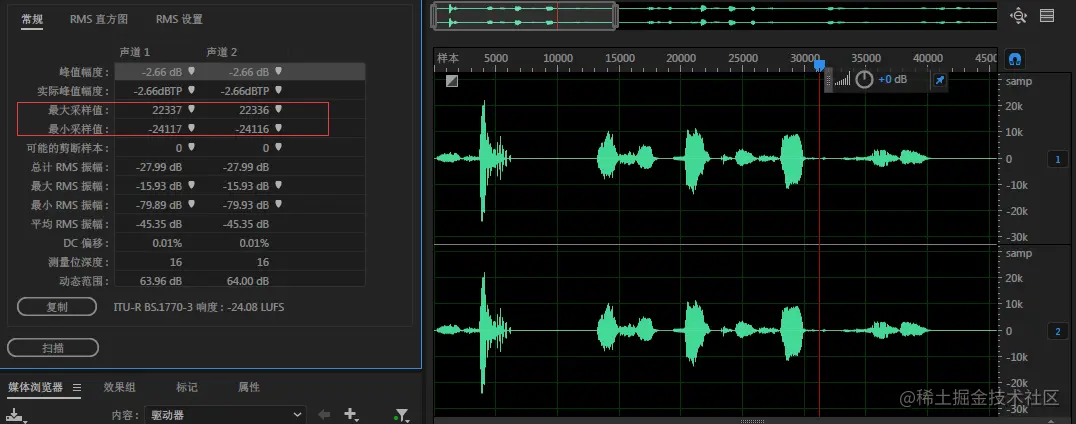Click the 20000 mark on the sample ruler

pos(681,58)
